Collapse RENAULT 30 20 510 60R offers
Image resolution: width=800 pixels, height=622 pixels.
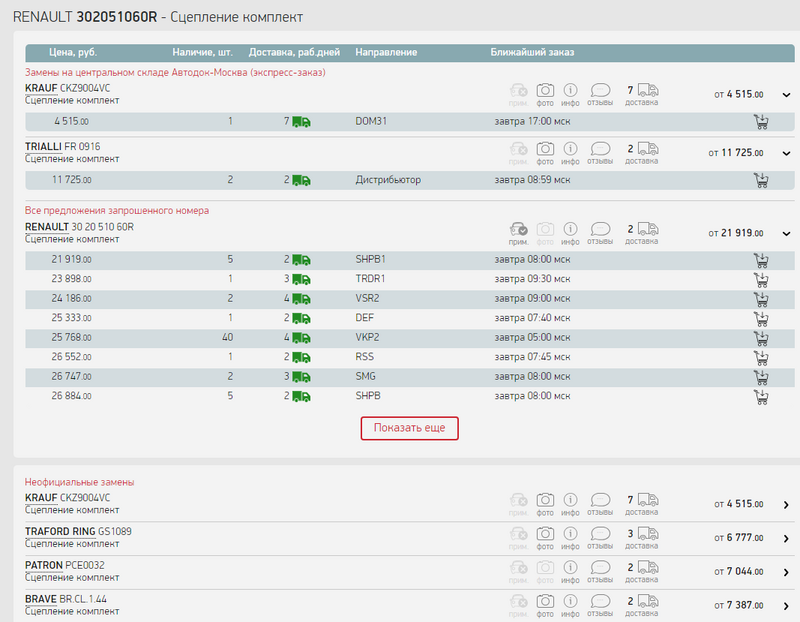coord(786,234)
